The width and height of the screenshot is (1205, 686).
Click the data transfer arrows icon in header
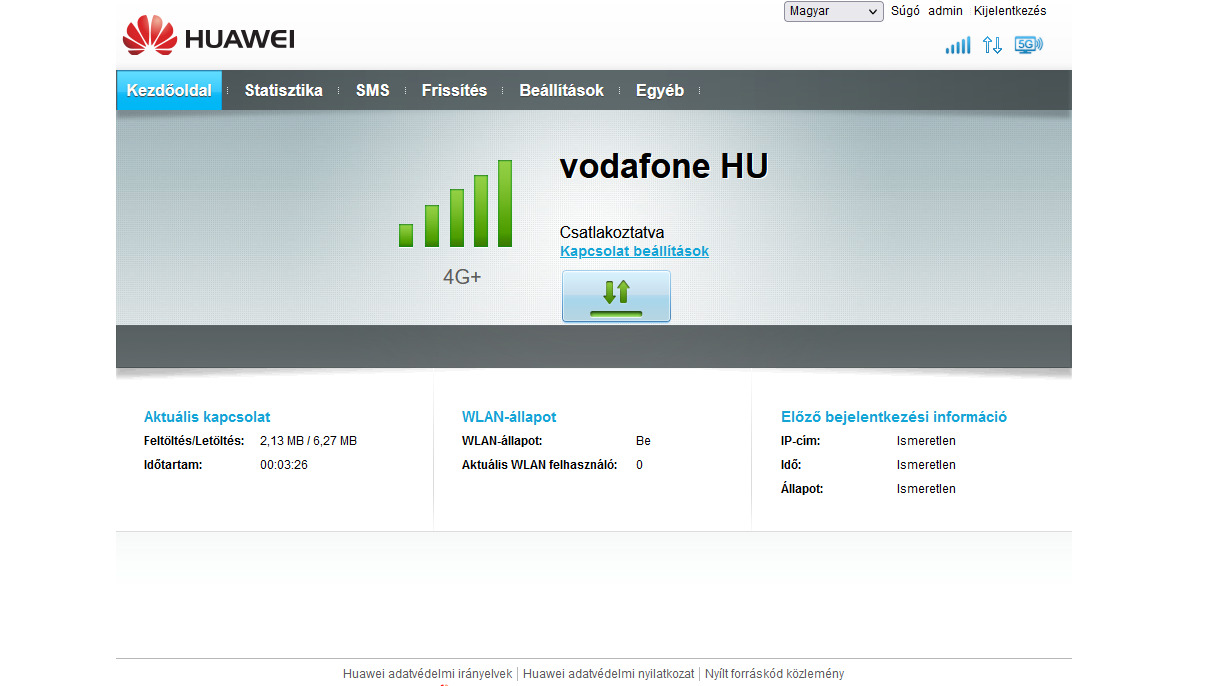point(992,45)
